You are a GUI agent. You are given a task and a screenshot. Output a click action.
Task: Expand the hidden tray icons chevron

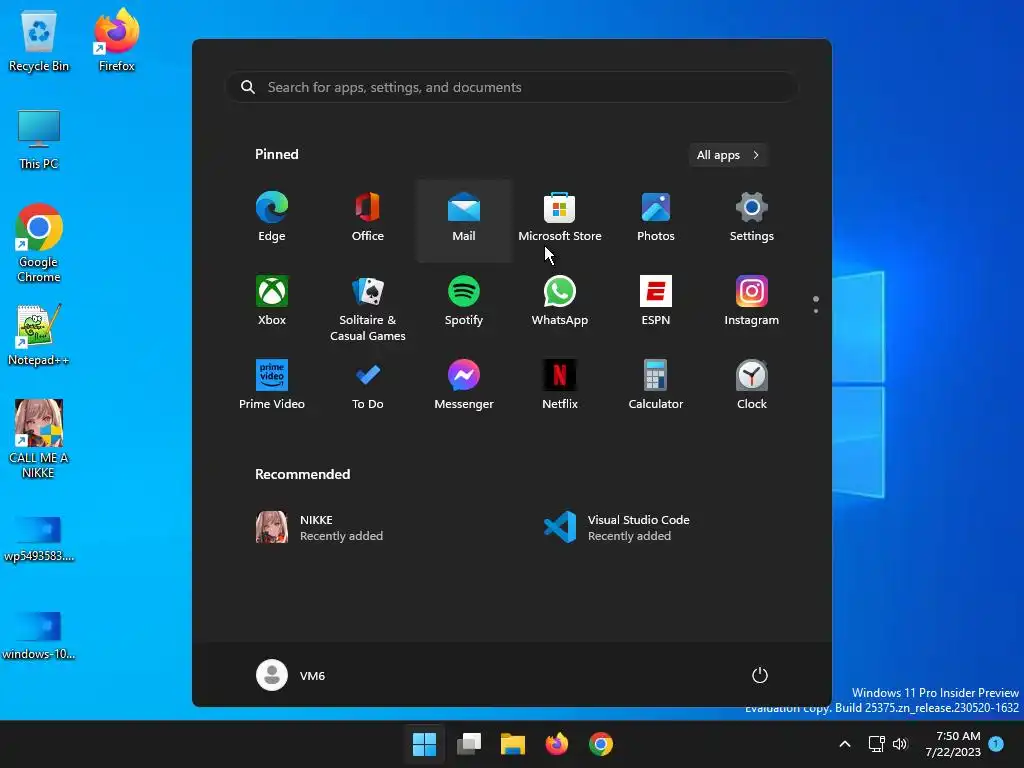click(844, 744)
